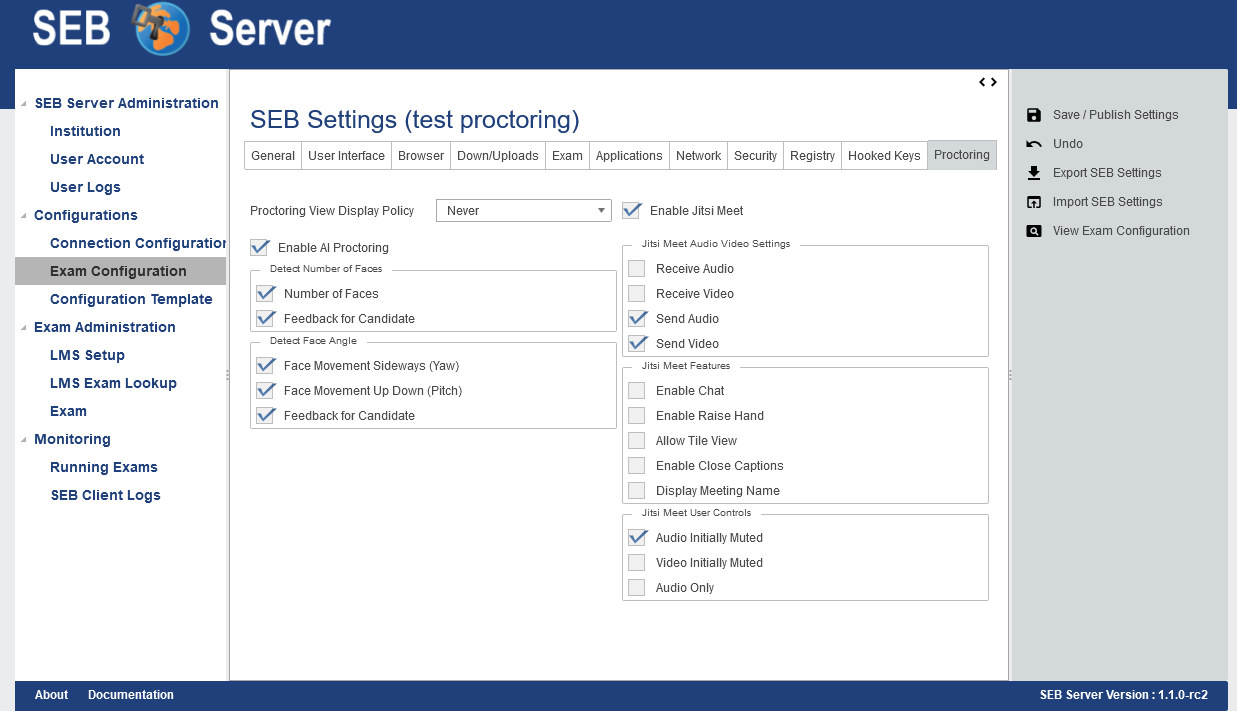The image size is (1237, 711).
Task: Click the Save / Publish Settings disk icon
Action: point(1034,115)
